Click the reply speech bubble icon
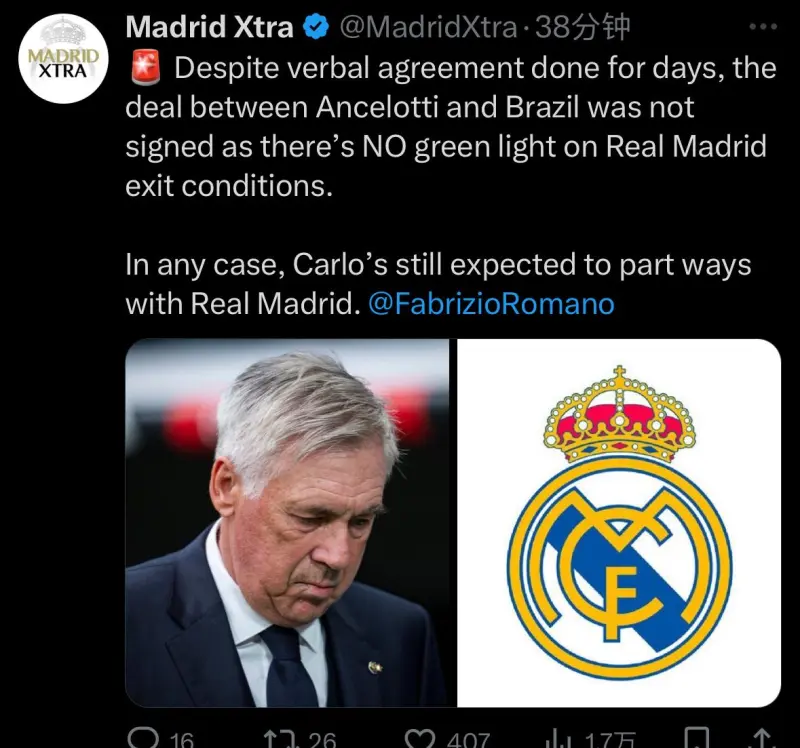Image resolution: width=800 pixels, height=748 pixels. tap(142, 738)
